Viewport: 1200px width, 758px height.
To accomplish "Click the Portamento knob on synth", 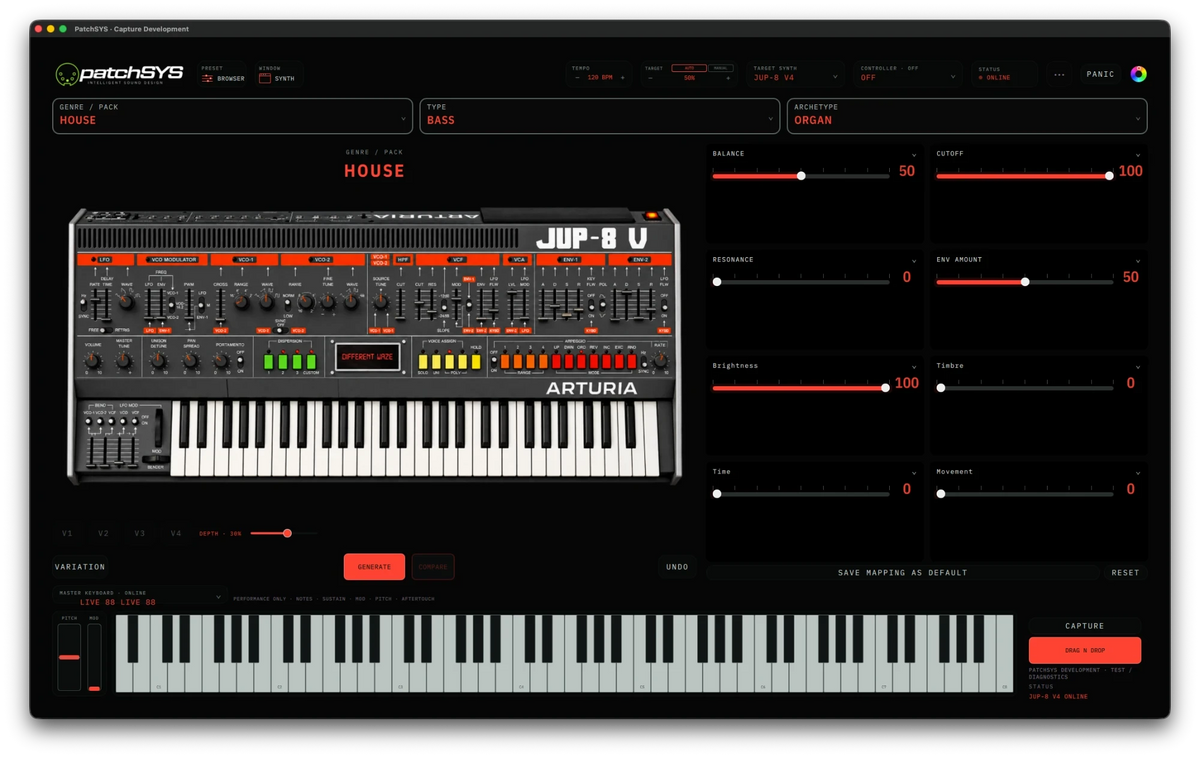I will (x=221, y=361).
